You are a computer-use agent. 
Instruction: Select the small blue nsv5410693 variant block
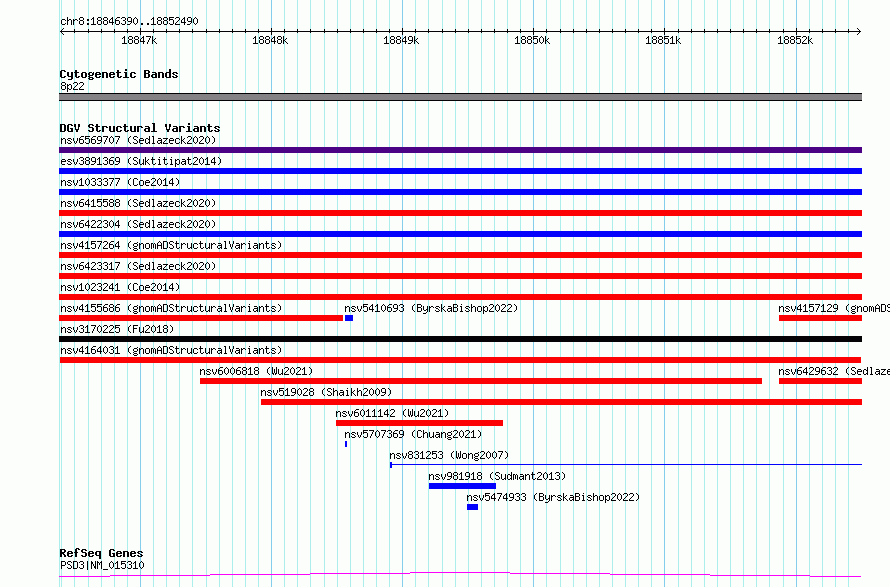tap(349, 318)
